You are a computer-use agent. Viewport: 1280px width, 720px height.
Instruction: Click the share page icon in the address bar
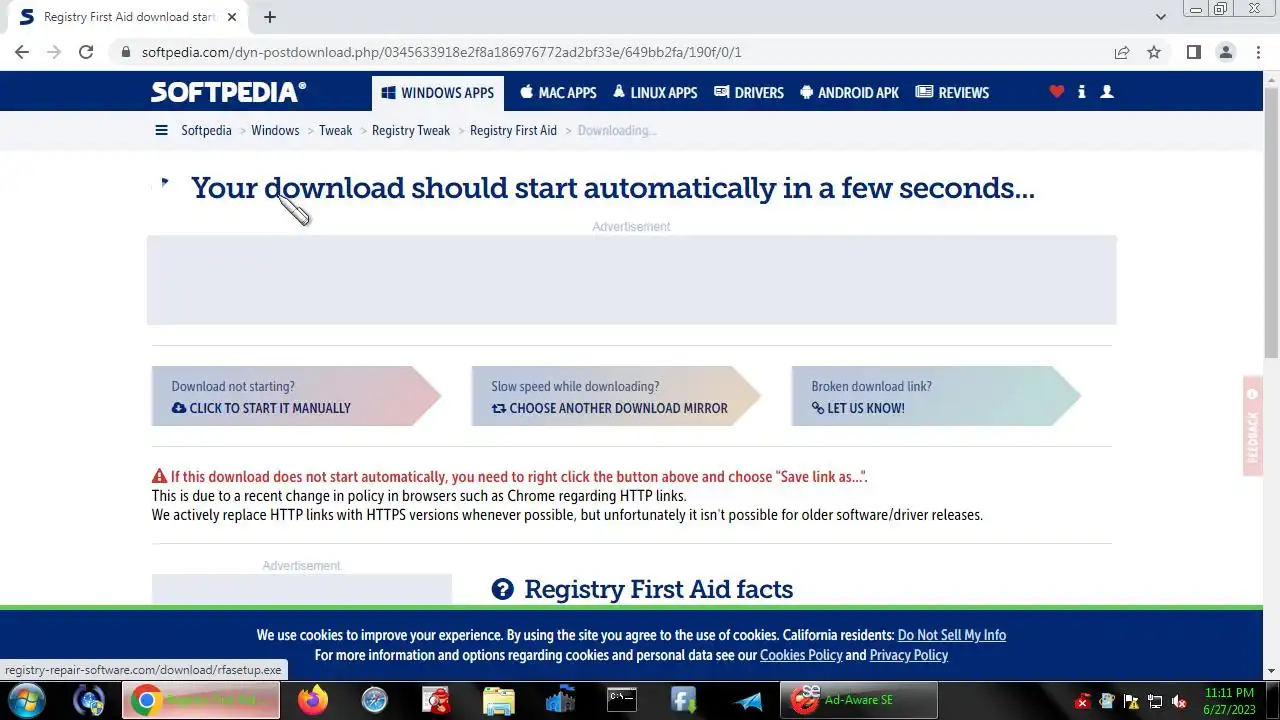[x=1122, y=52]
